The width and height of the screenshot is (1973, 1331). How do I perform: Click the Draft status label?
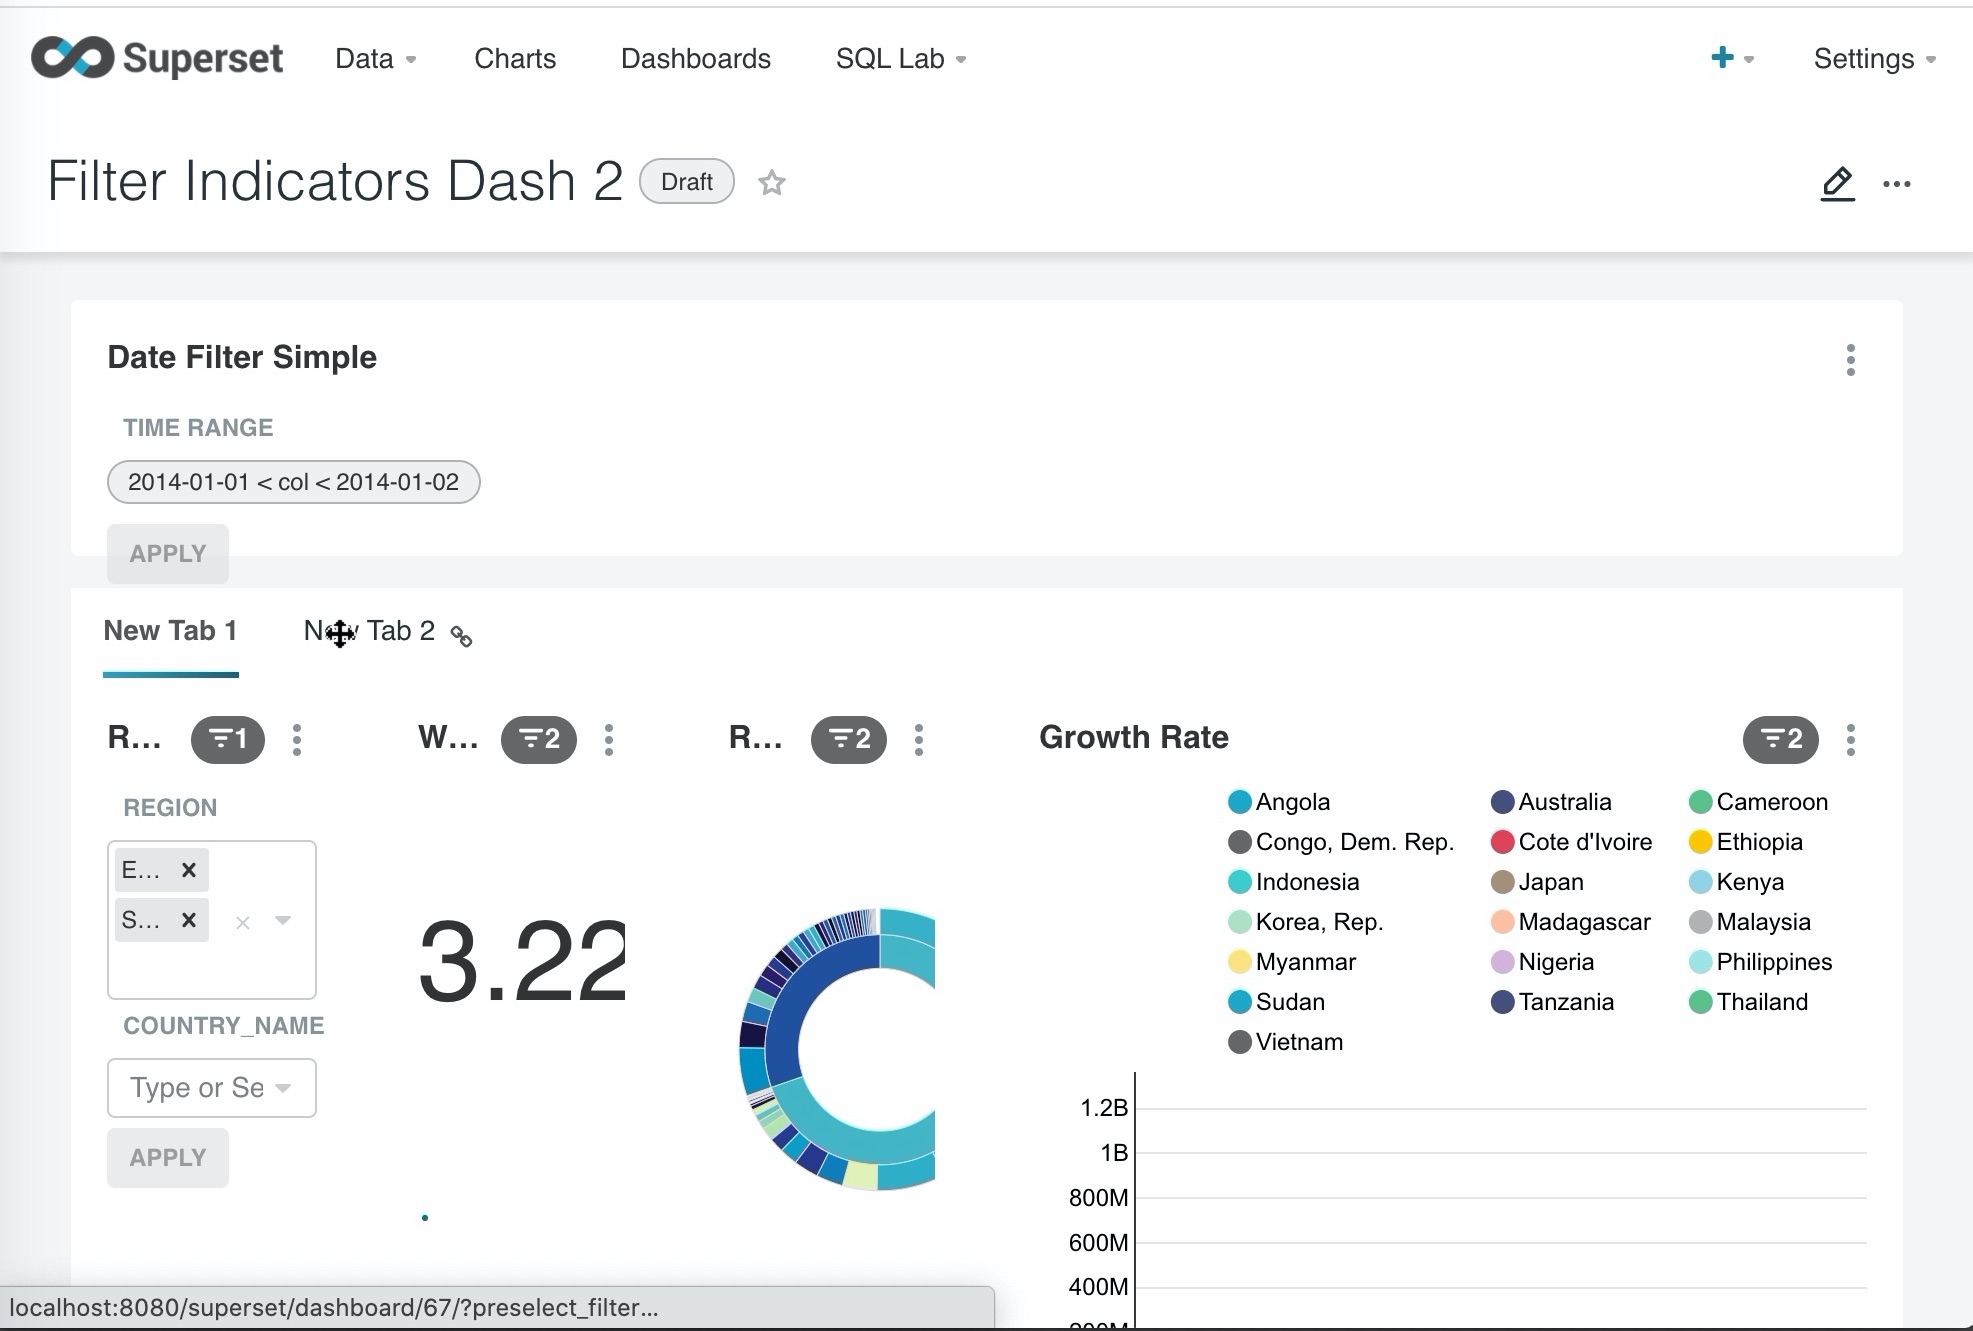685,182
